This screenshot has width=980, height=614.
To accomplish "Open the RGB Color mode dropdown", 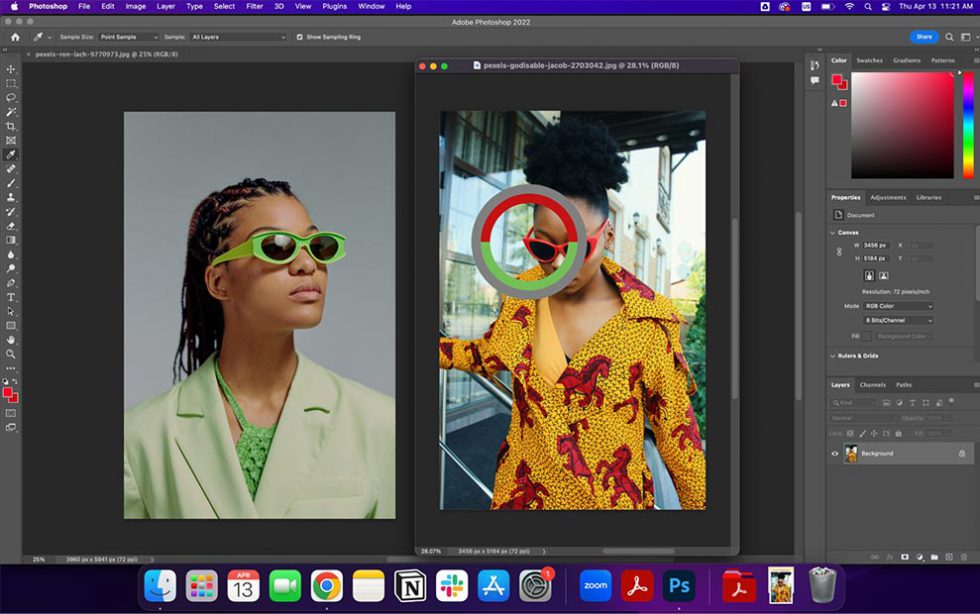I will click(x=899, y=306).
